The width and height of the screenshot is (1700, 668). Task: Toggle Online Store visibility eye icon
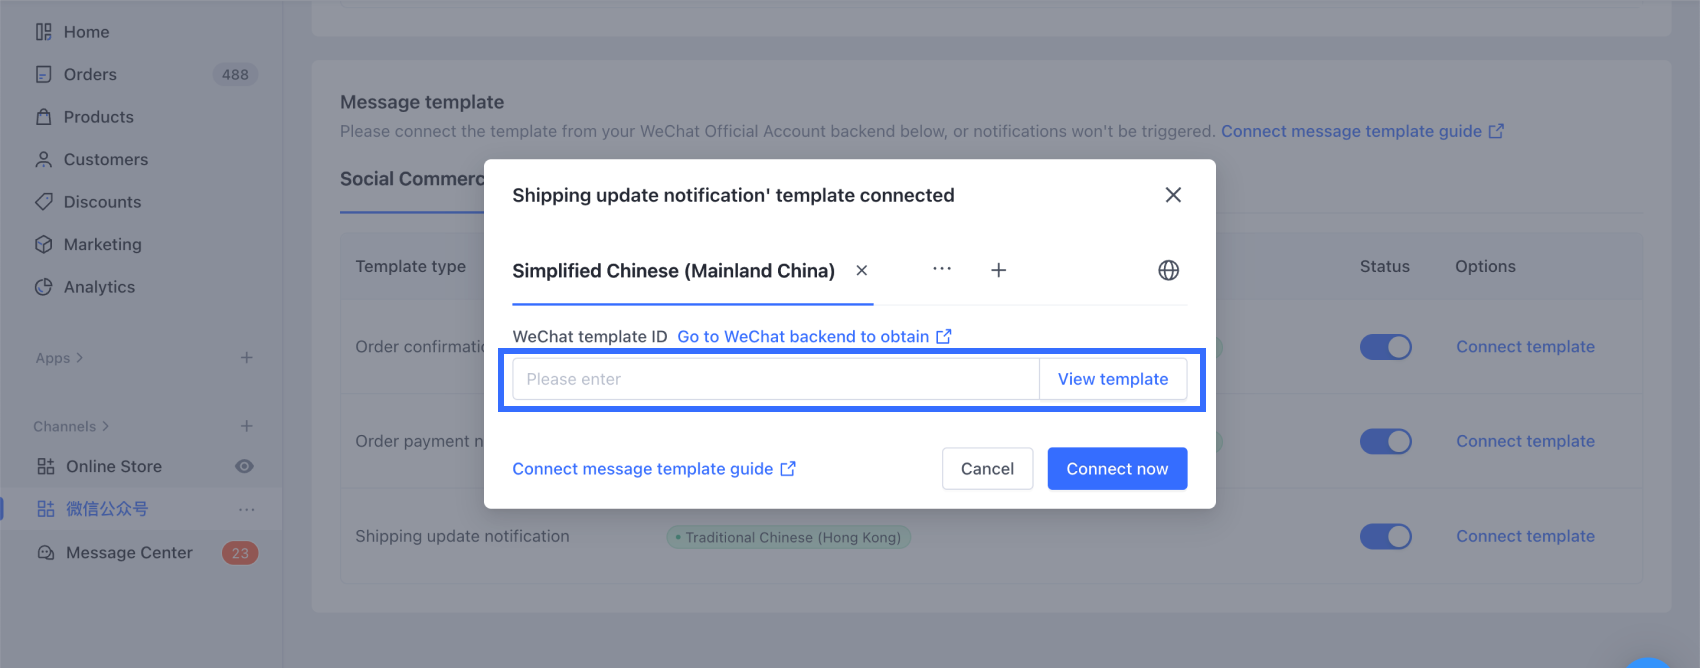coord(244,467)
